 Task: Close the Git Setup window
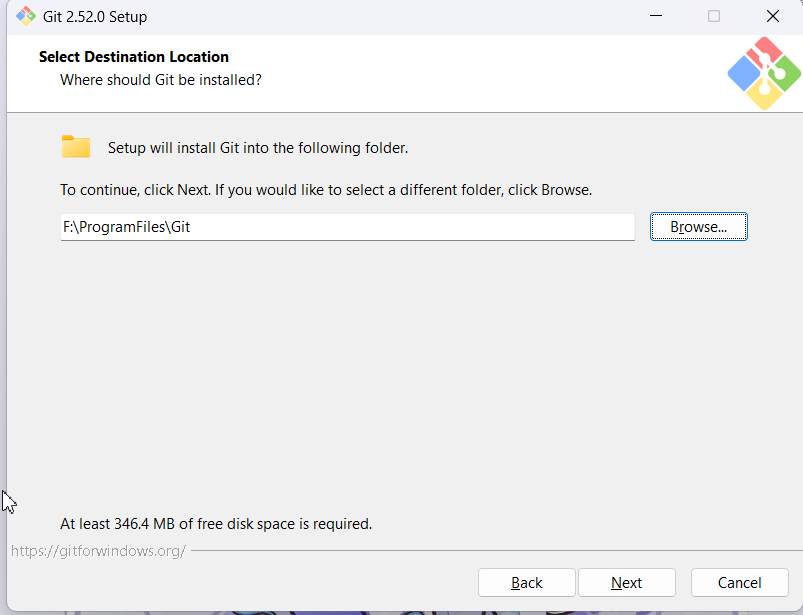click(773, 16)
